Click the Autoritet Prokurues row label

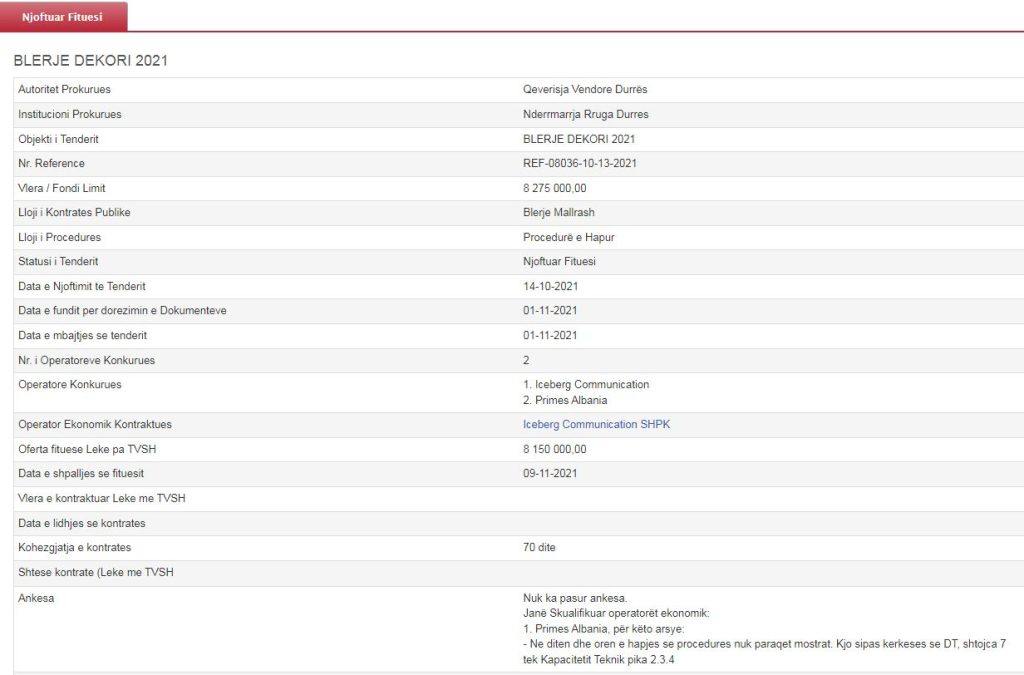coord(64,90)
